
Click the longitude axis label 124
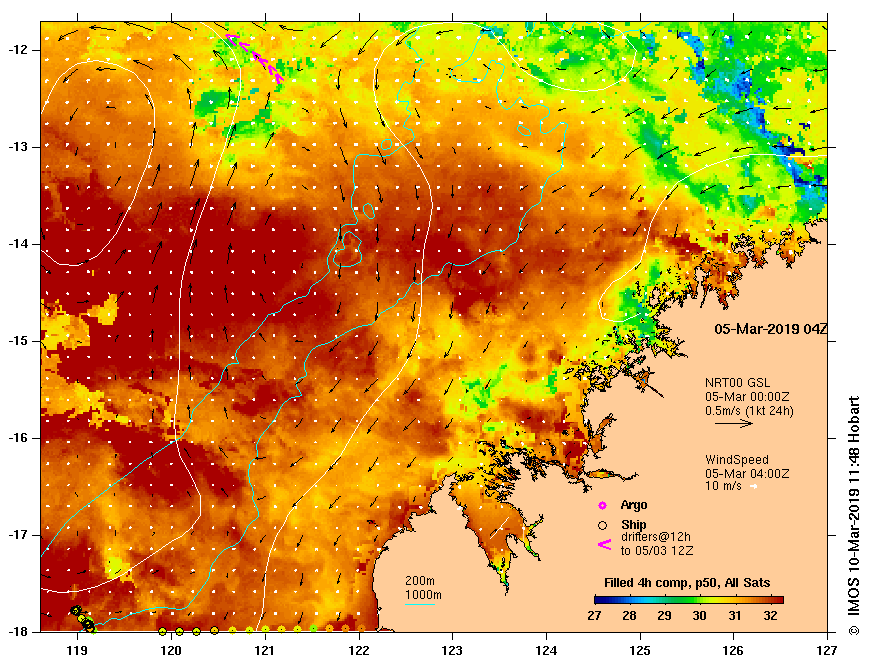click(x=546, y=650)
